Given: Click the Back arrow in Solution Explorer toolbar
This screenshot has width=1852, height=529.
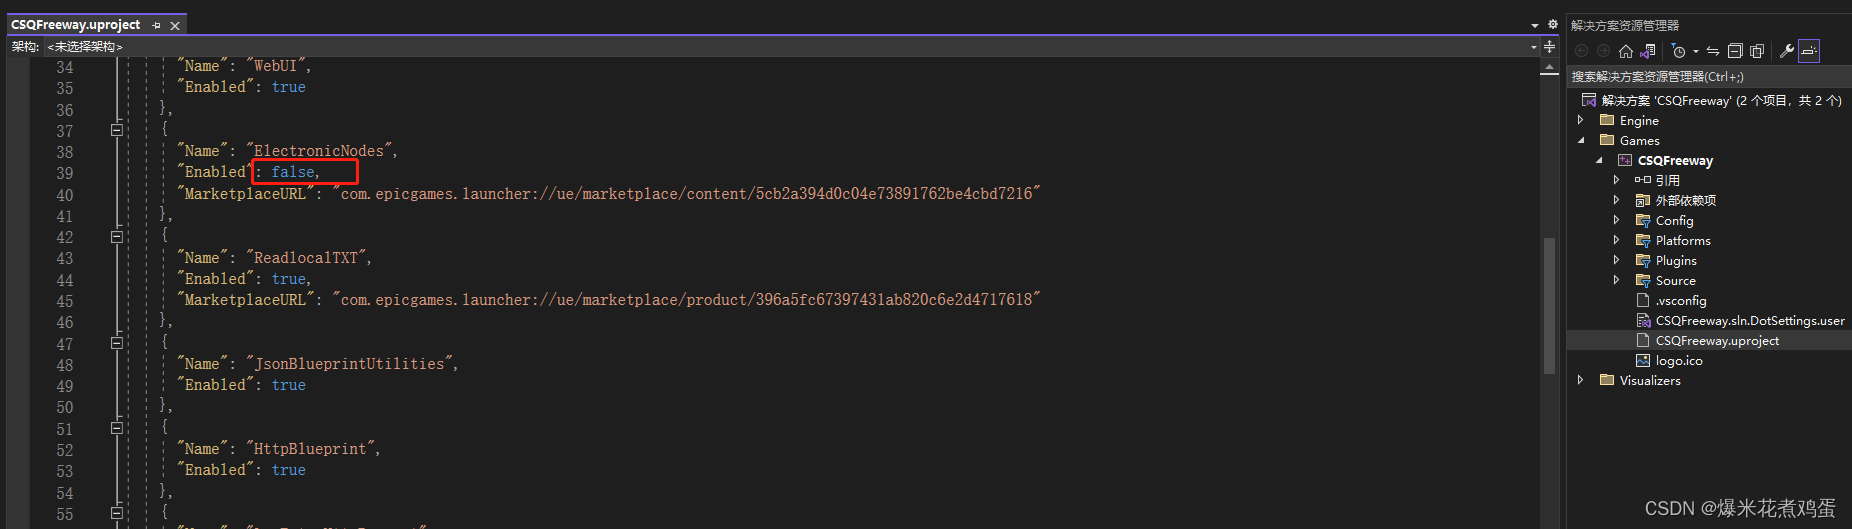Looking at the screenshot, I should 1581,51.
